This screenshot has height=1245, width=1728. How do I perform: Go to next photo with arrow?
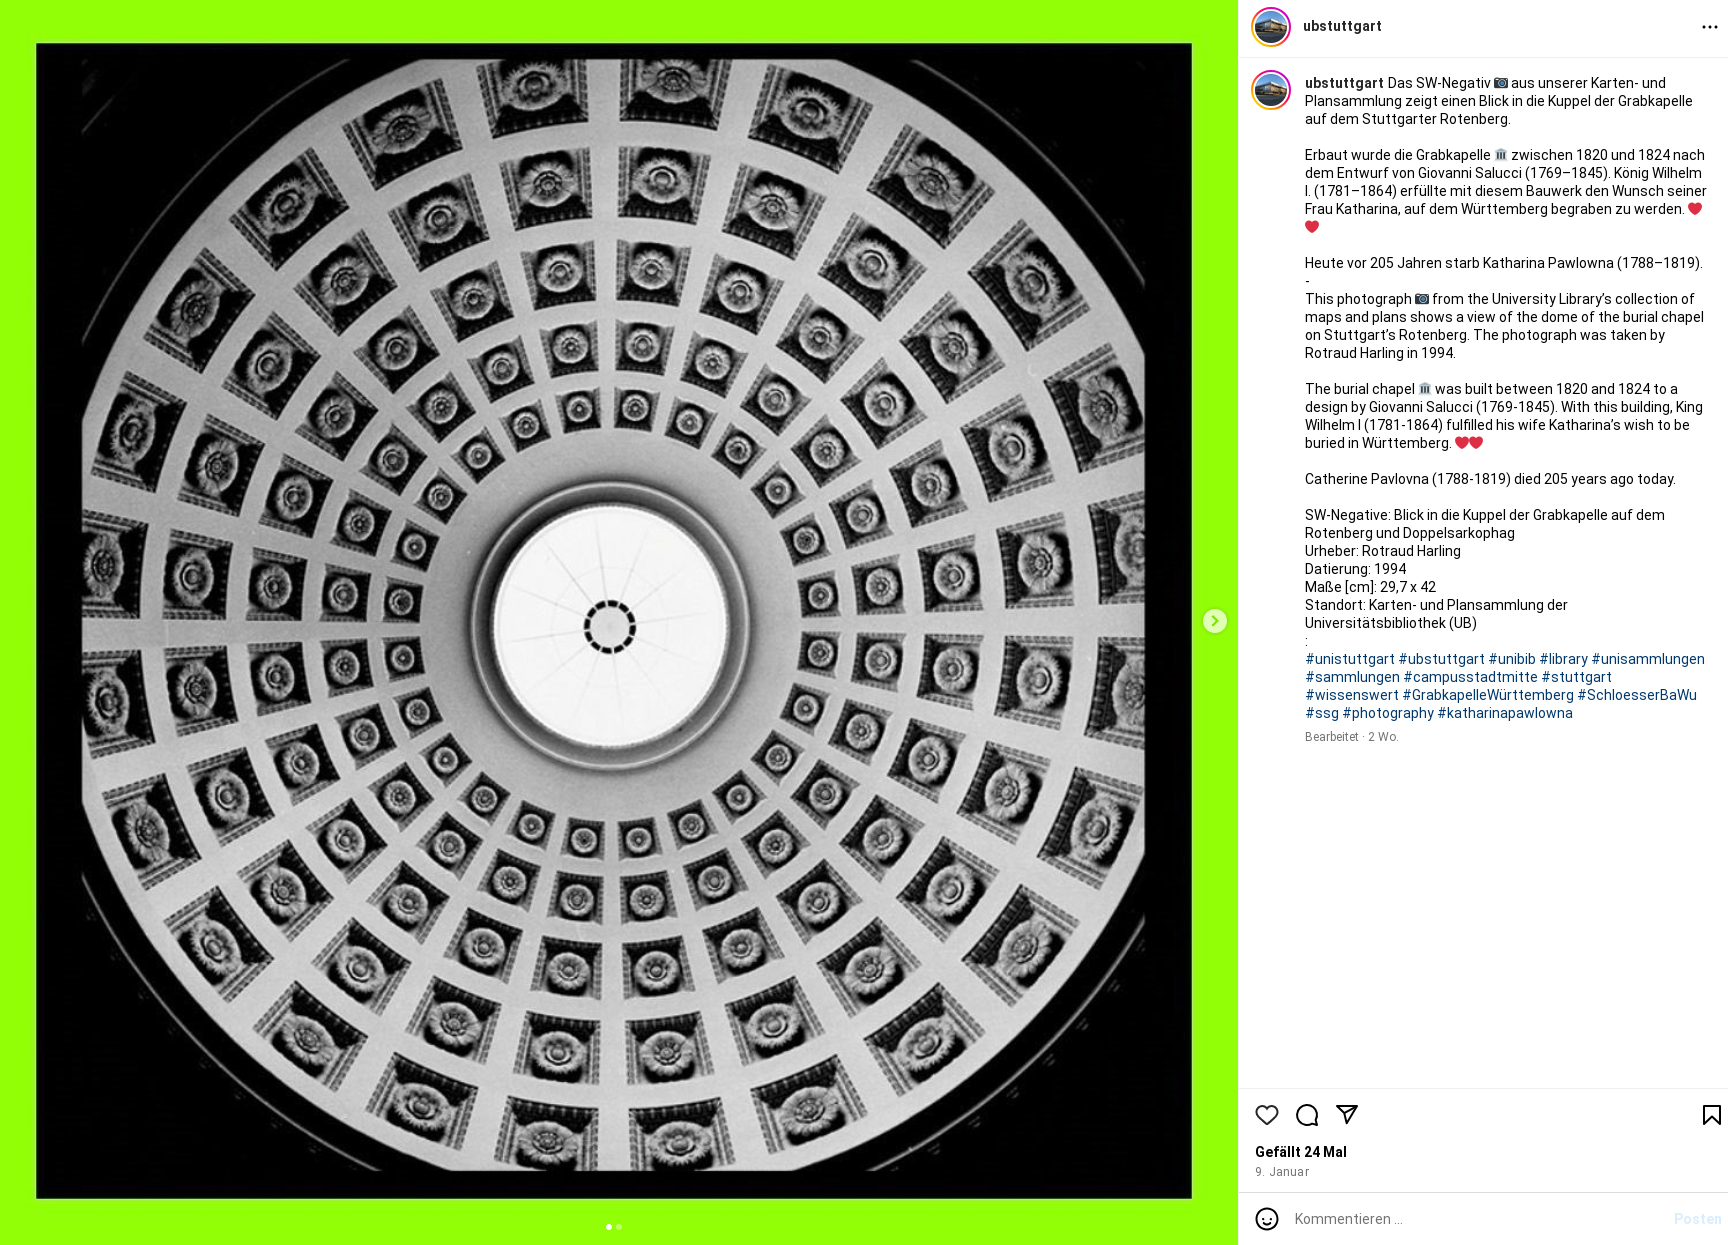[1214, 621]
